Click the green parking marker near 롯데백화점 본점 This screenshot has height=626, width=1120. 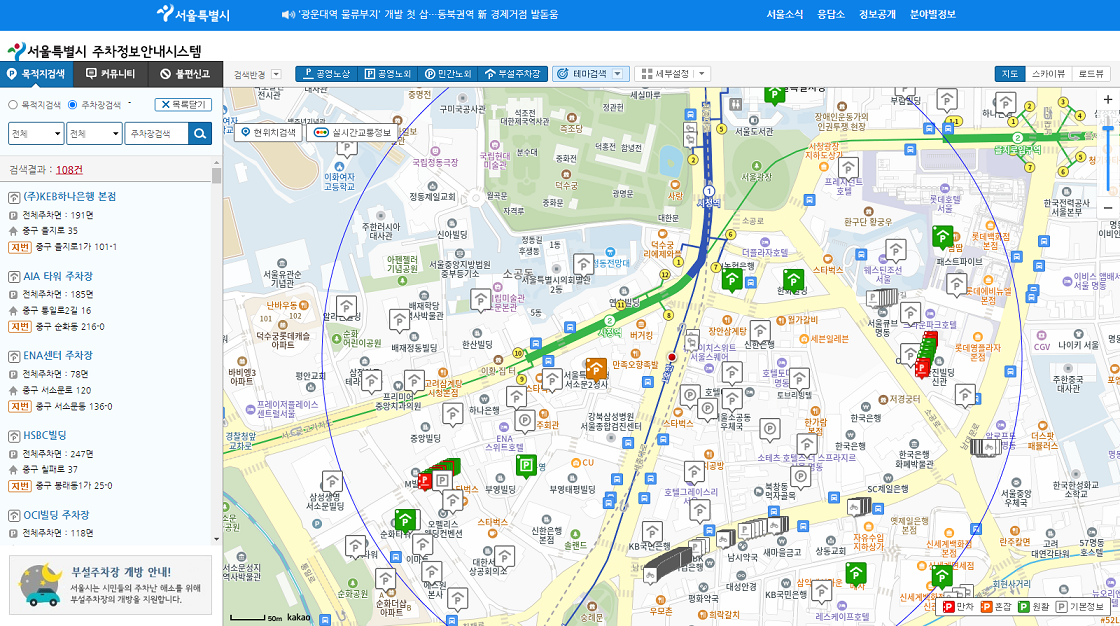943,236
